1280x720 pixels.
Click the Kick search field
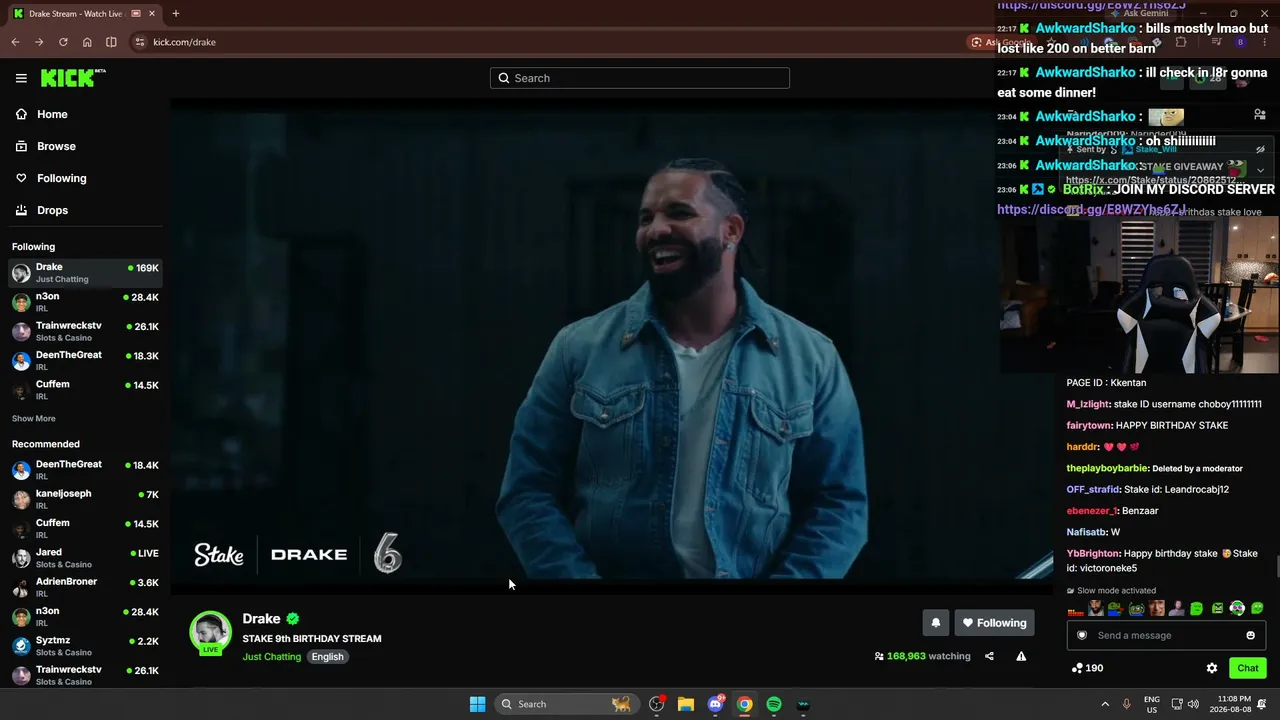pos(640,78)
